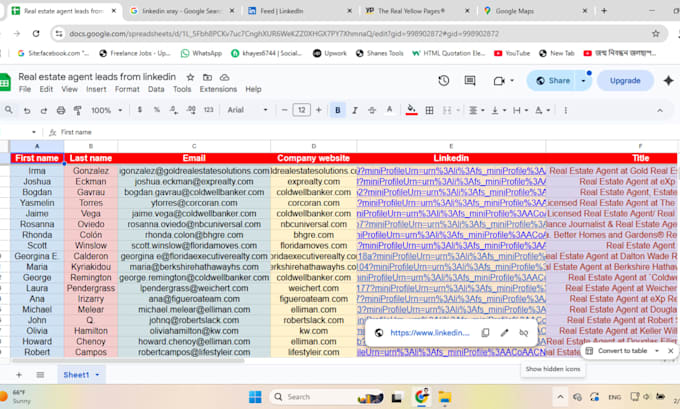Increase decimal places icon
This screenshot has height=409, width=680.
point(191,110)
